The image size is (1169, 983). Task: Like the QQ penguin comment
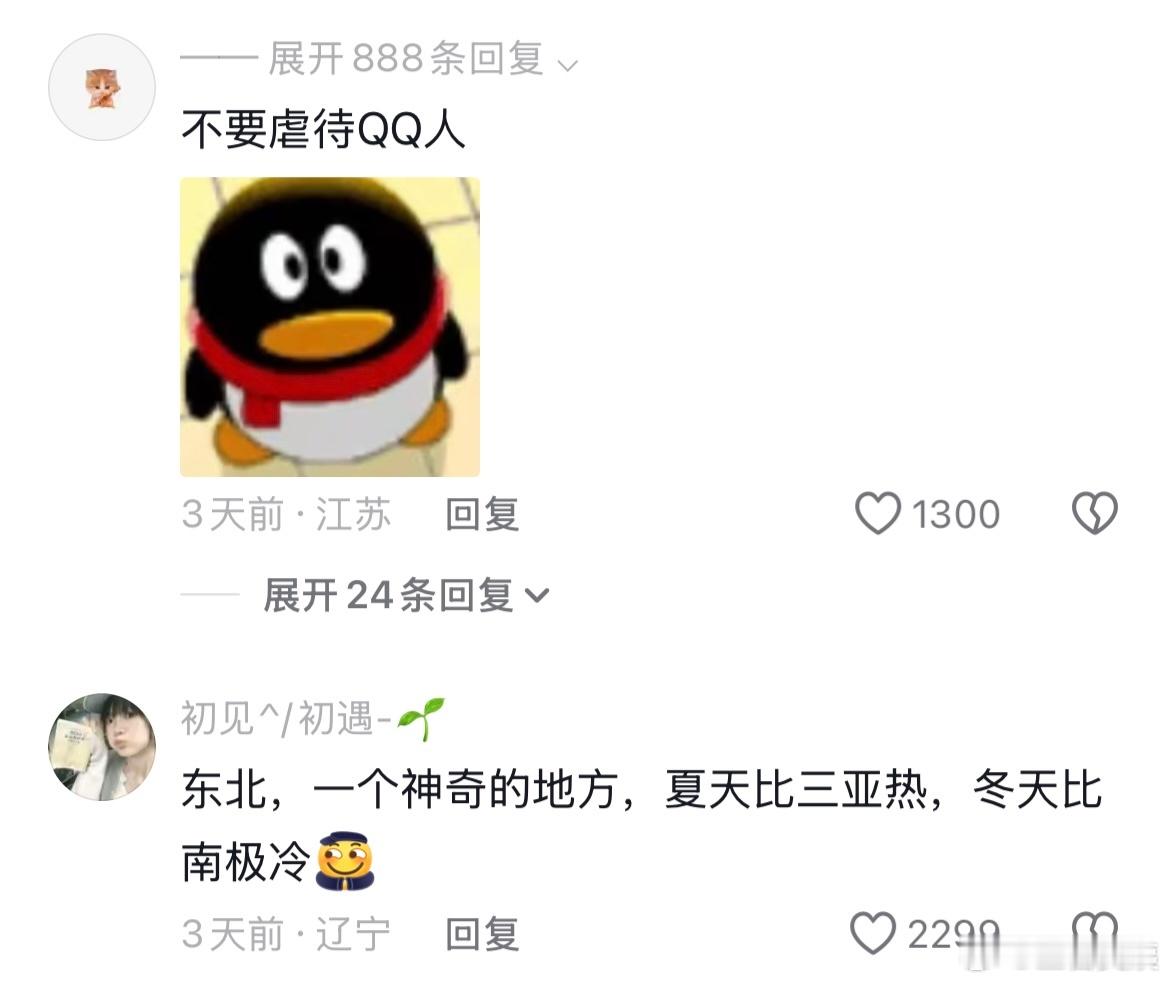[x=877, y=513]
